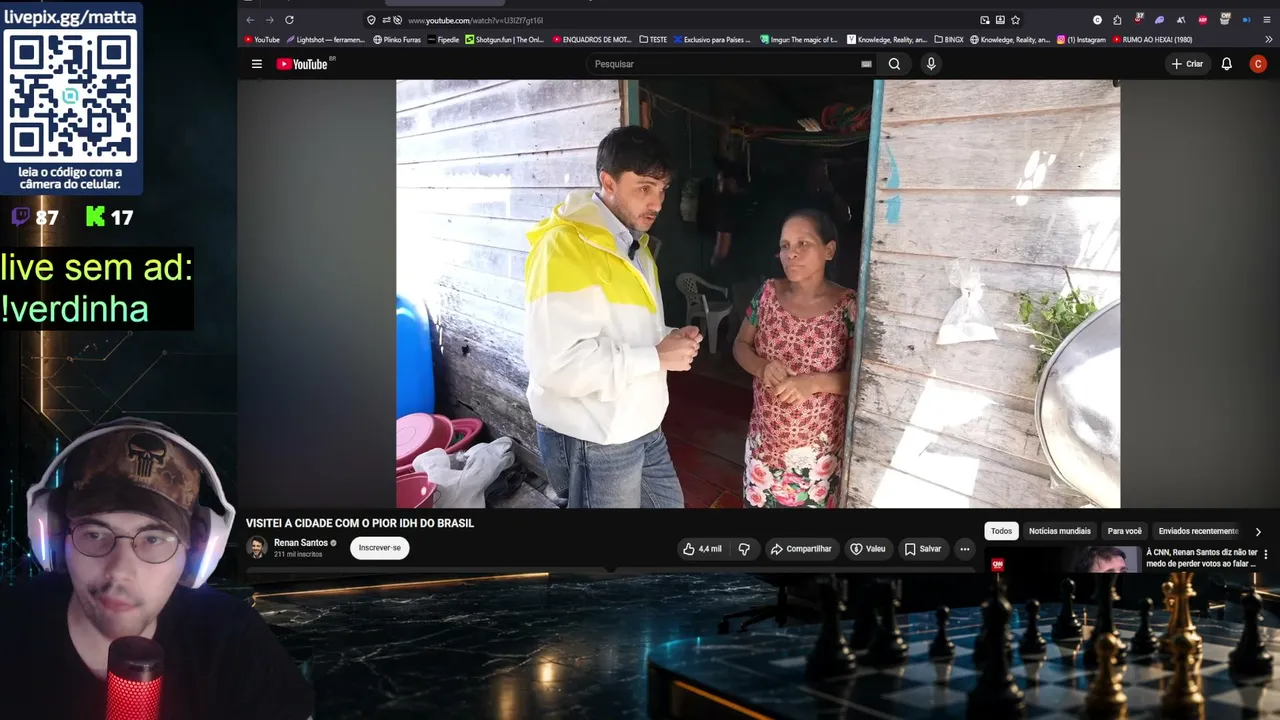The width and height of the screenshot is (1280, 720).
Task: Like the video with 4,4 mil likes
Action: 702,549
